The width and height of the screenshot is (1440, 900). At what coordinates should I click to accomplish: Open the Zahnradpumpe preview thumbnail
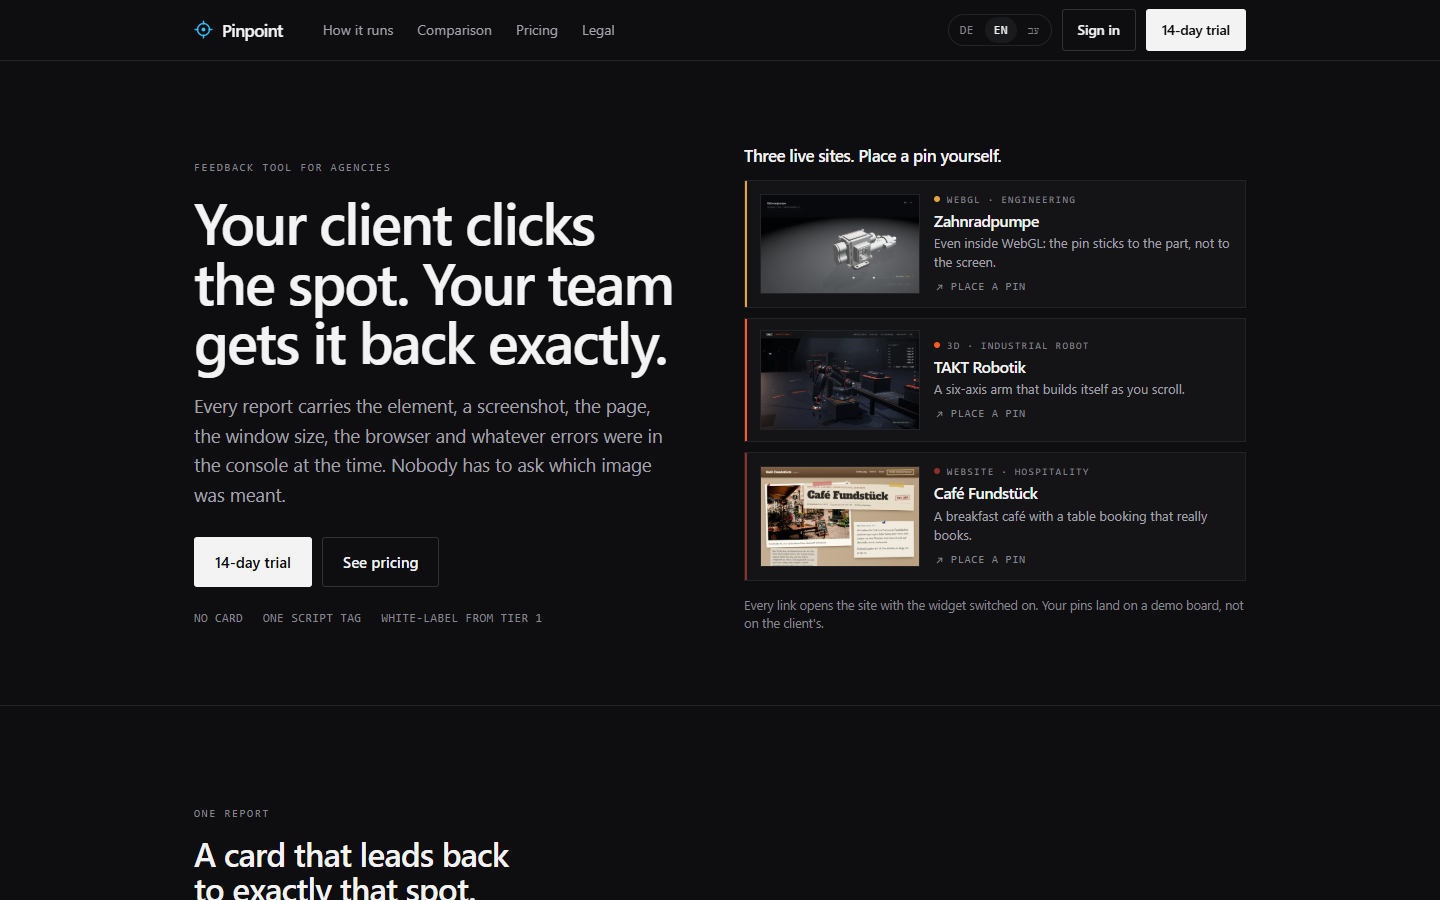(x=840, y=244)
